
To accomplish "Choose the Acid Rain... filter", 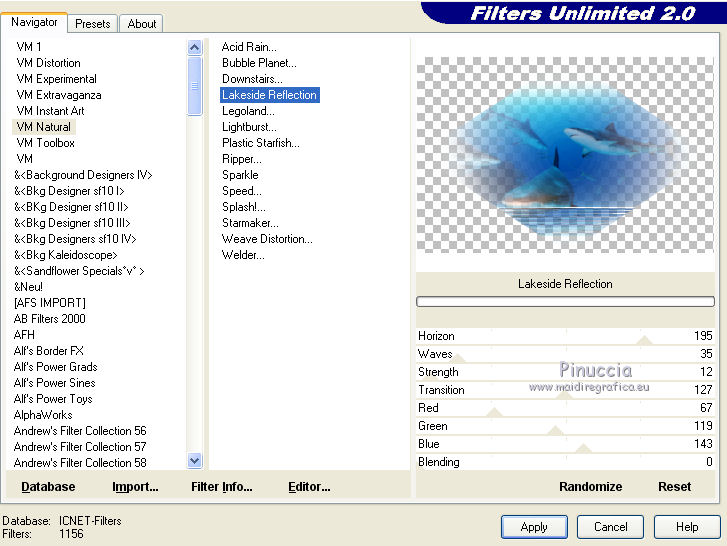I will click(x=249, y=47).
